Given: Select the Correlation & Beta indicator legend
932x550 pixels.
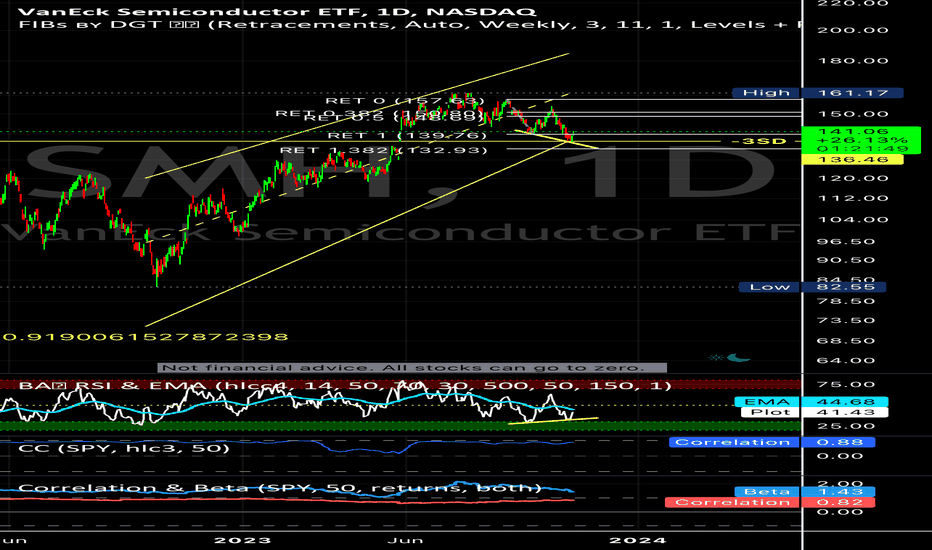Looking at the screenshot, I should 279,488.
